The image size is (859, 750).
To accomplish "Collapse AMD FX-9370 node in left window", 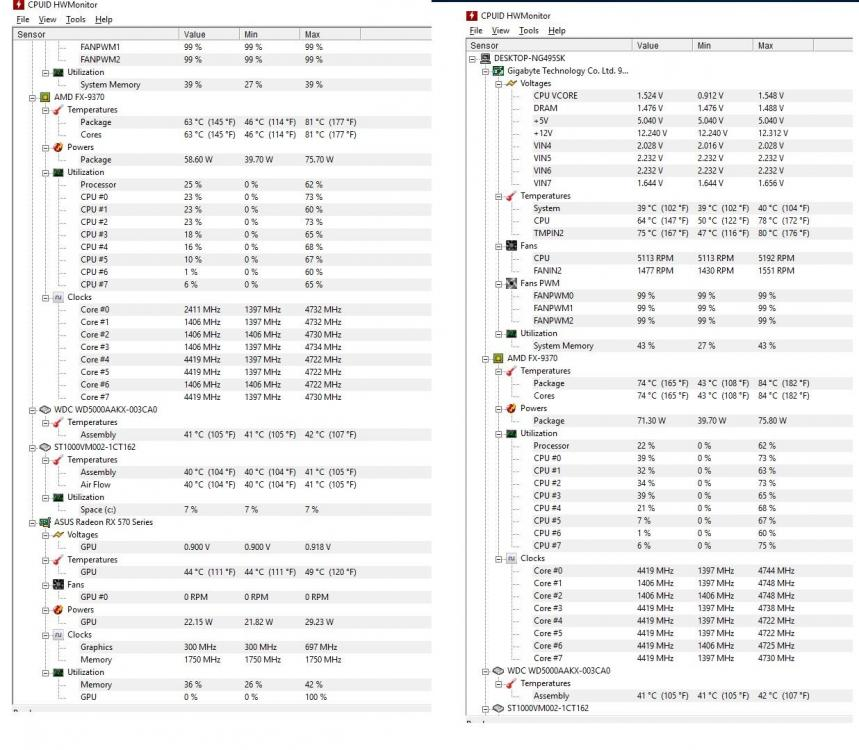I will point(32,98).
